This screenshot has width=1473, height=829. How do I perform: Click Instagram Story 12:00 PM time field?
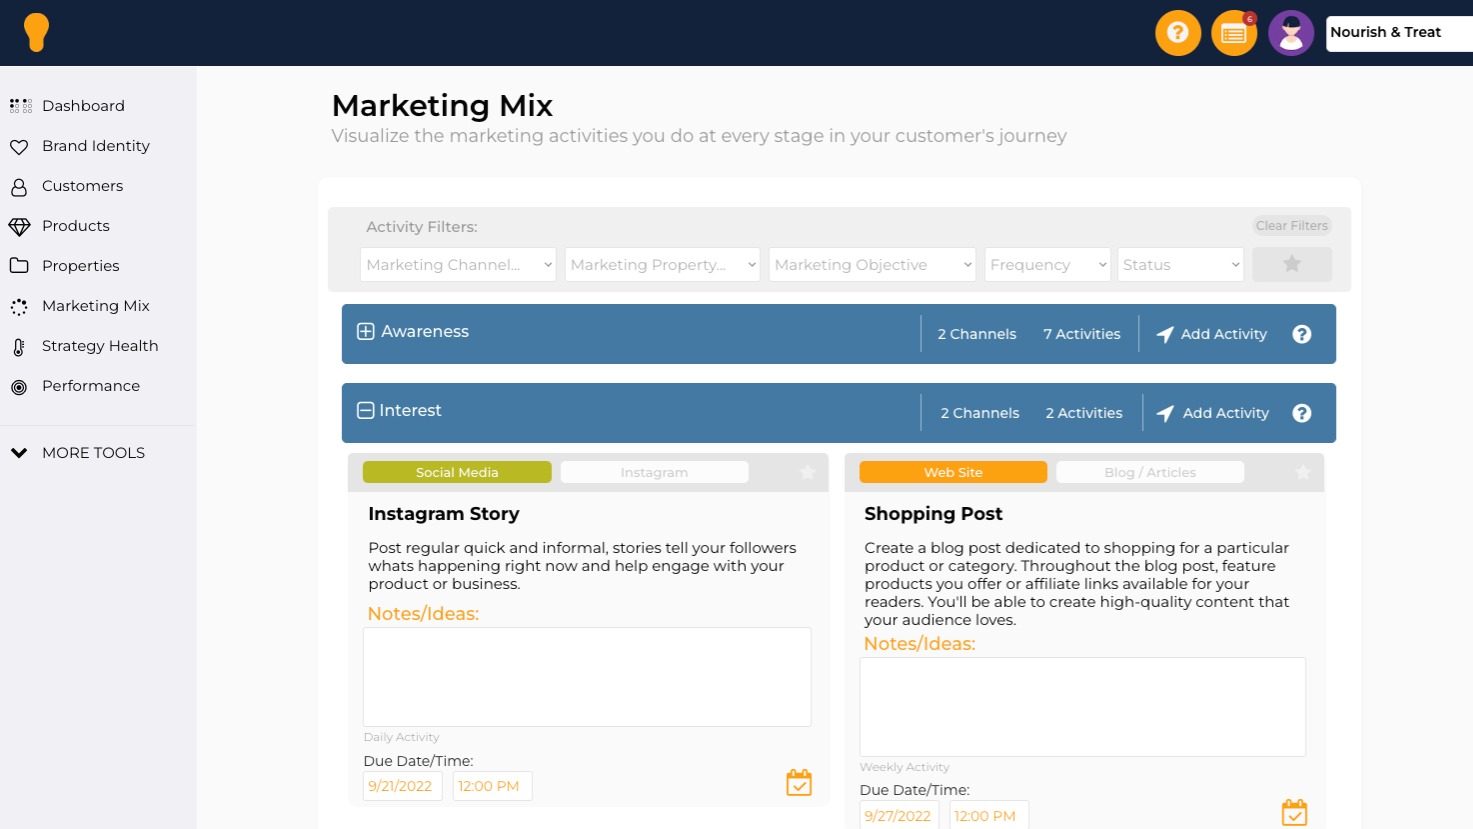pyautogui.click(x=492, y=786)
